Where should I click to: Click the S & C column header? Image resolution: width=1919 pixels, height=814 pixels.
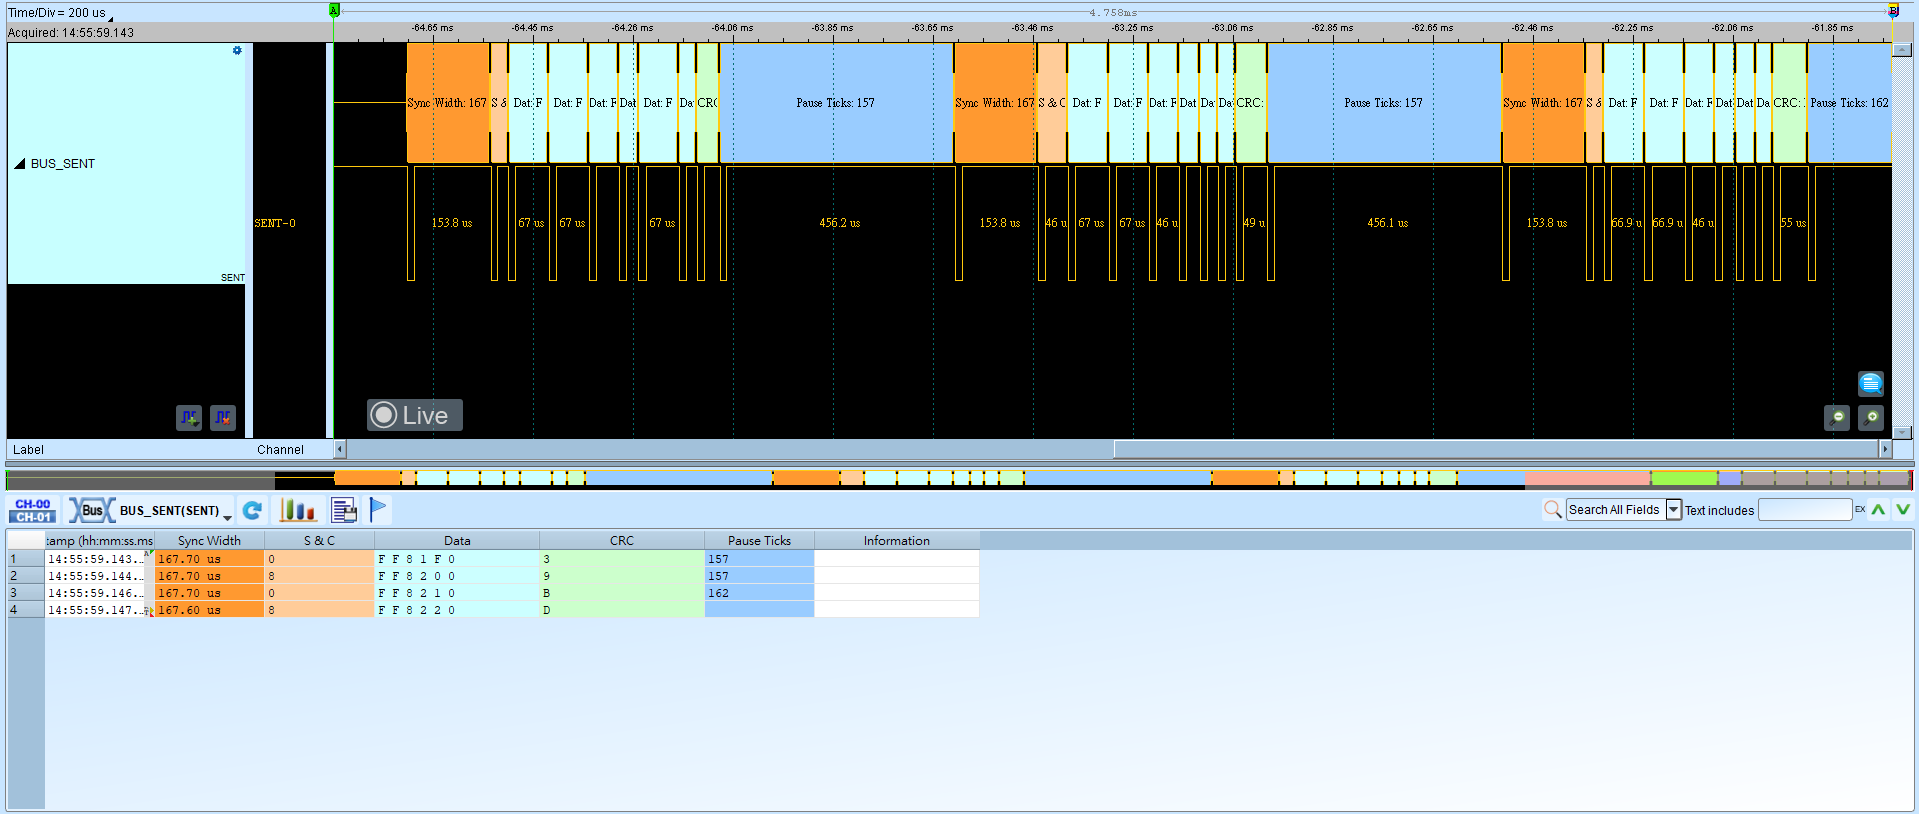coord(319,540)
